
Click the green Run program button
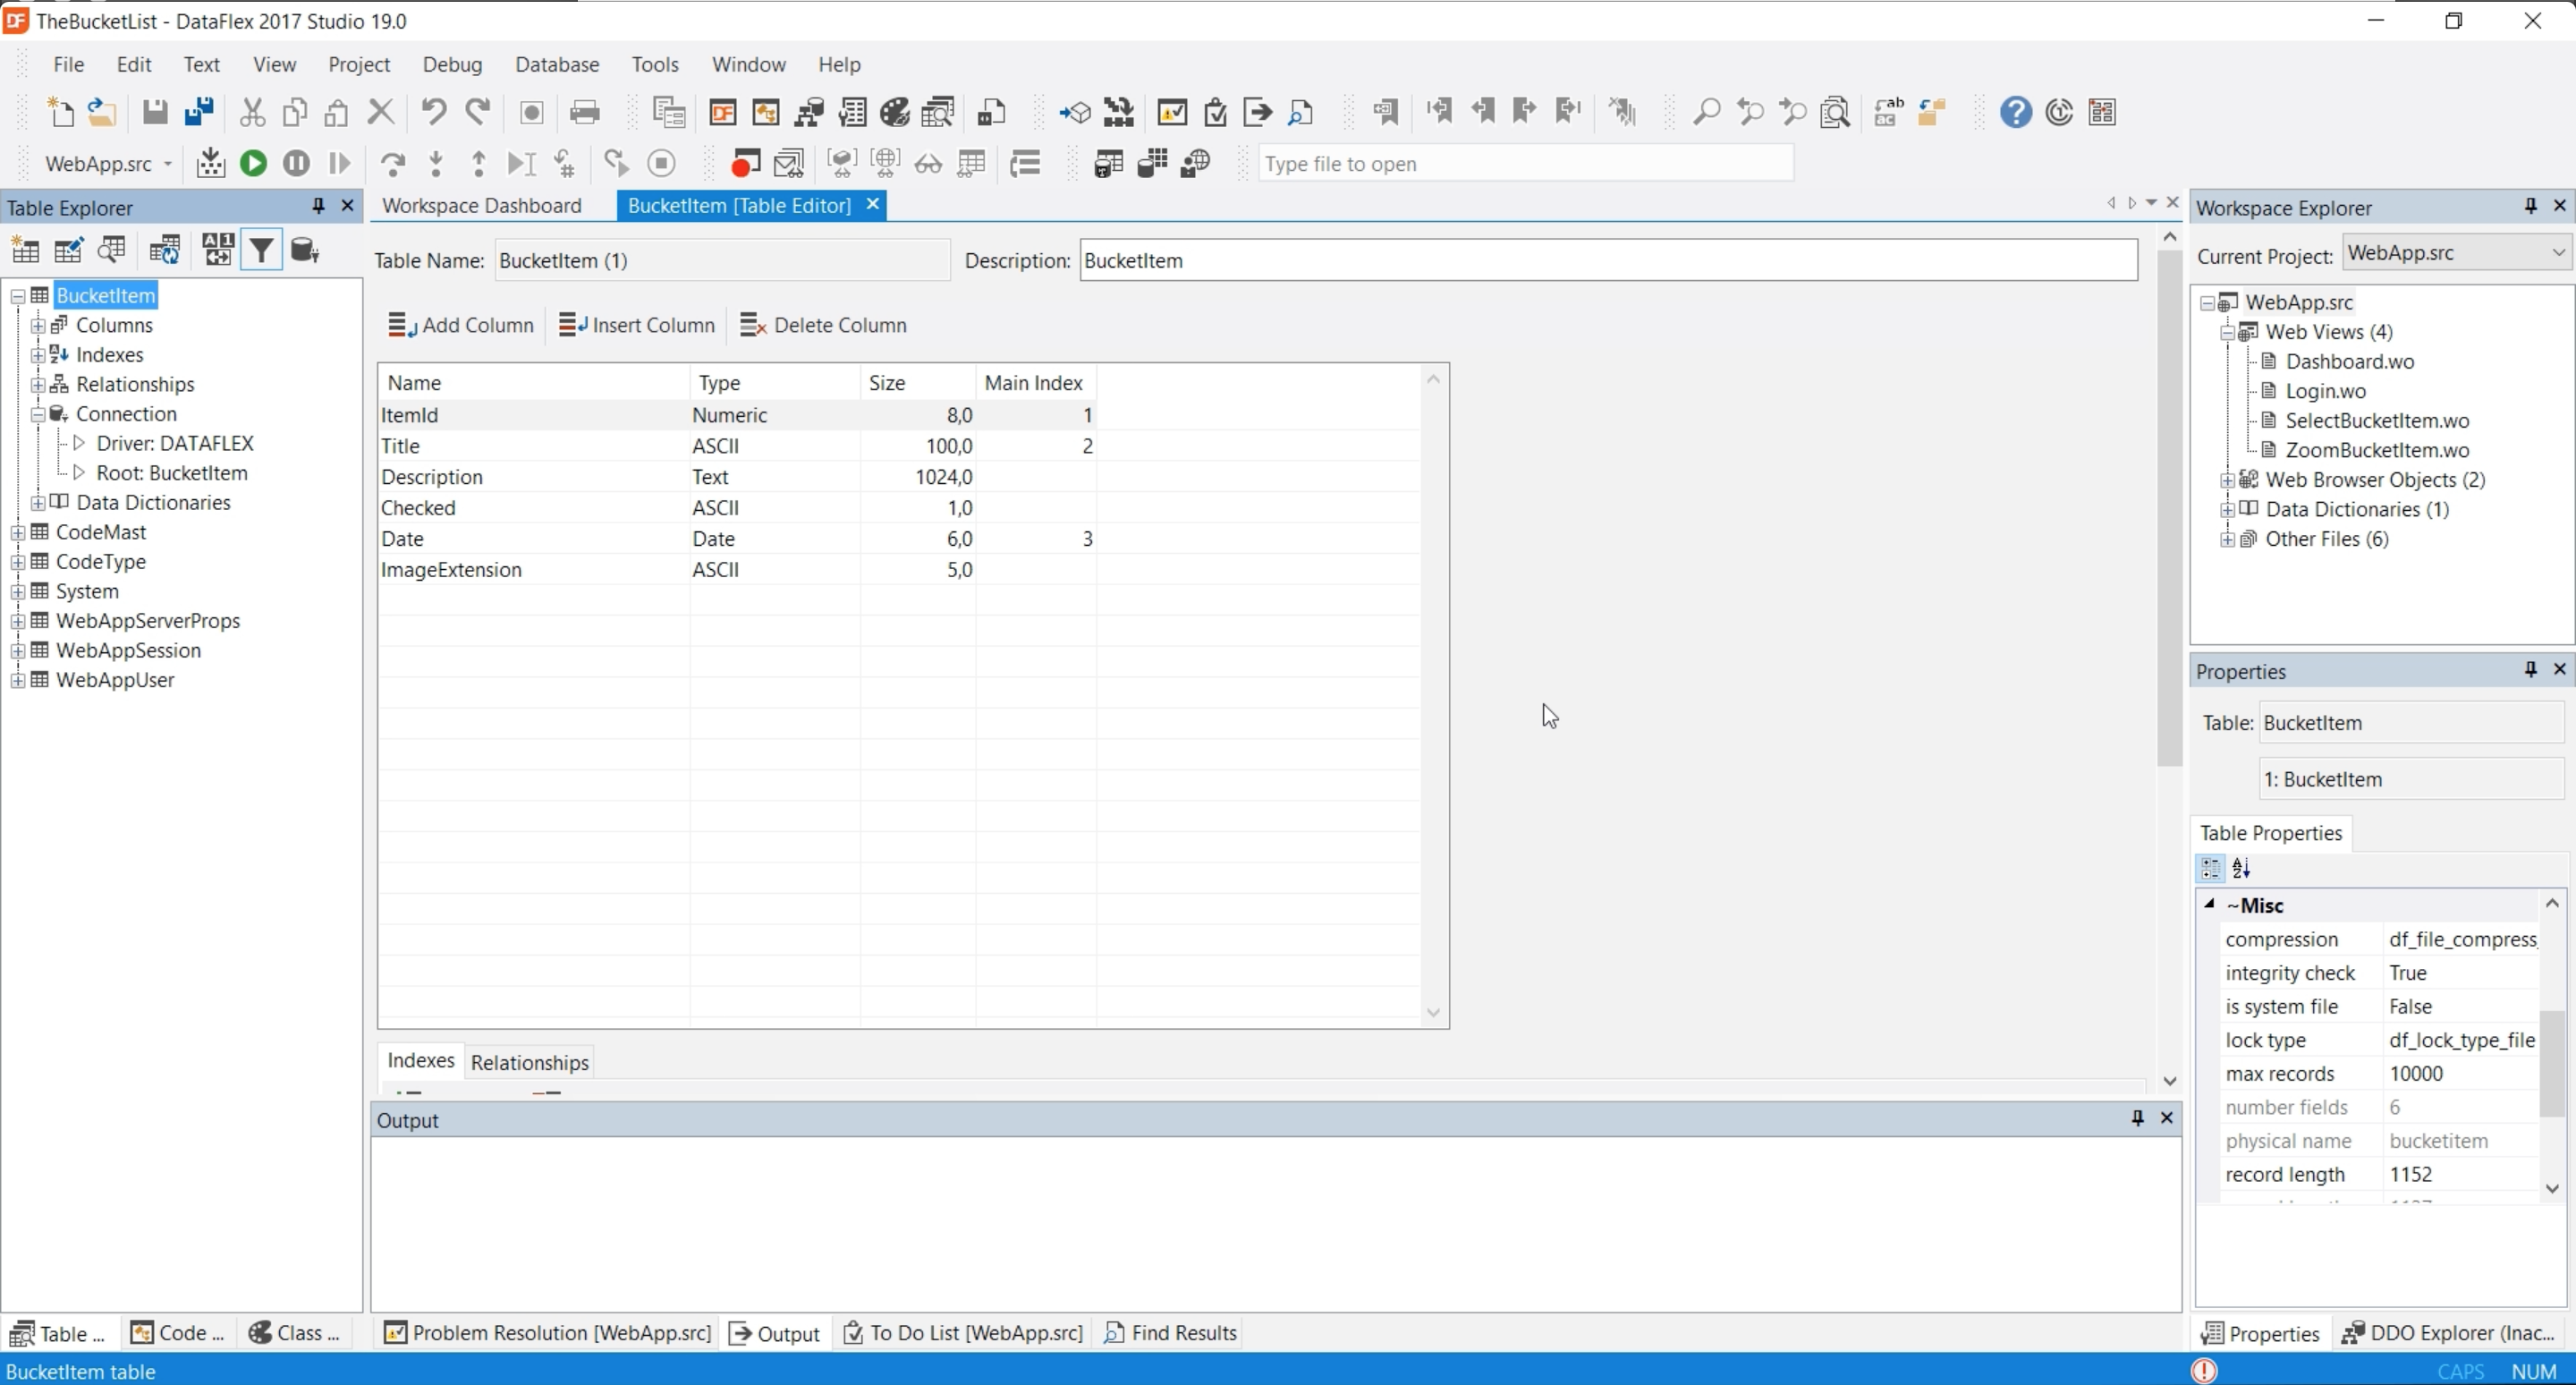click(x=253, y=163)
